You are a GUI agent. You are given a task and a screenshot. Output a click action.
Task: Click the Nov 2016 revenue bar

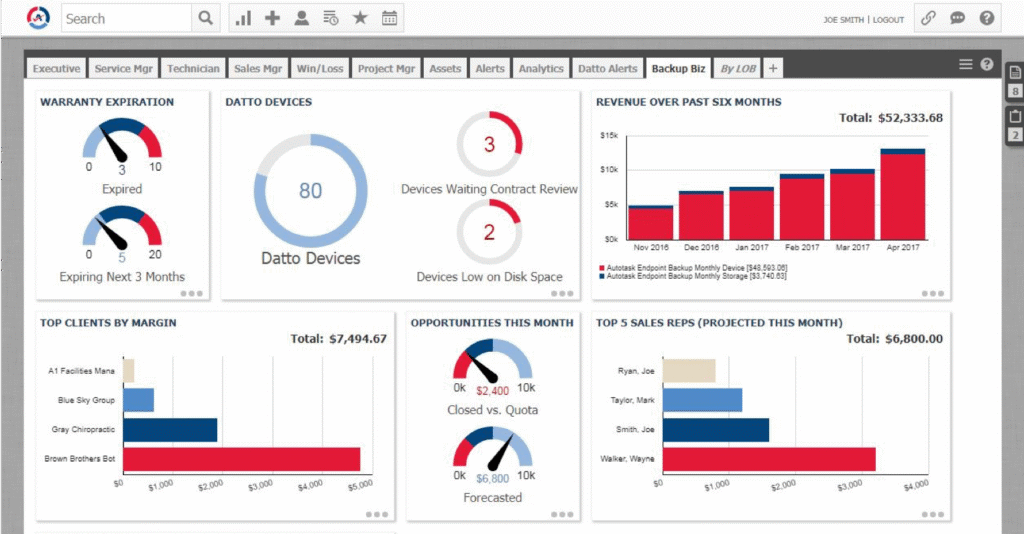(x=650, y=223)
